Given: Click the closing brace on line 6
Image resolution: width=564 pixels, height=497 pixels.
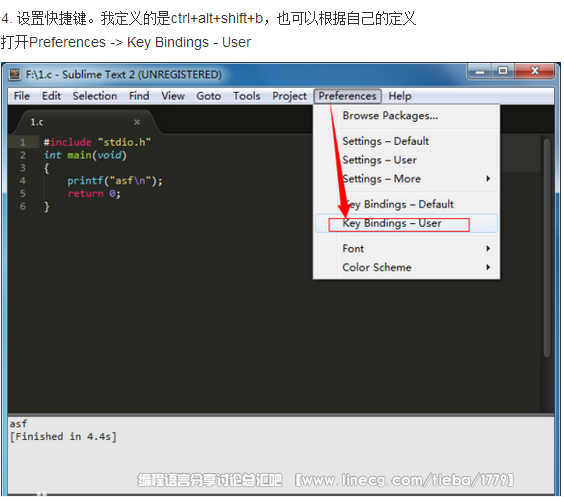Looking at the screenshot, I should (46, 207).
